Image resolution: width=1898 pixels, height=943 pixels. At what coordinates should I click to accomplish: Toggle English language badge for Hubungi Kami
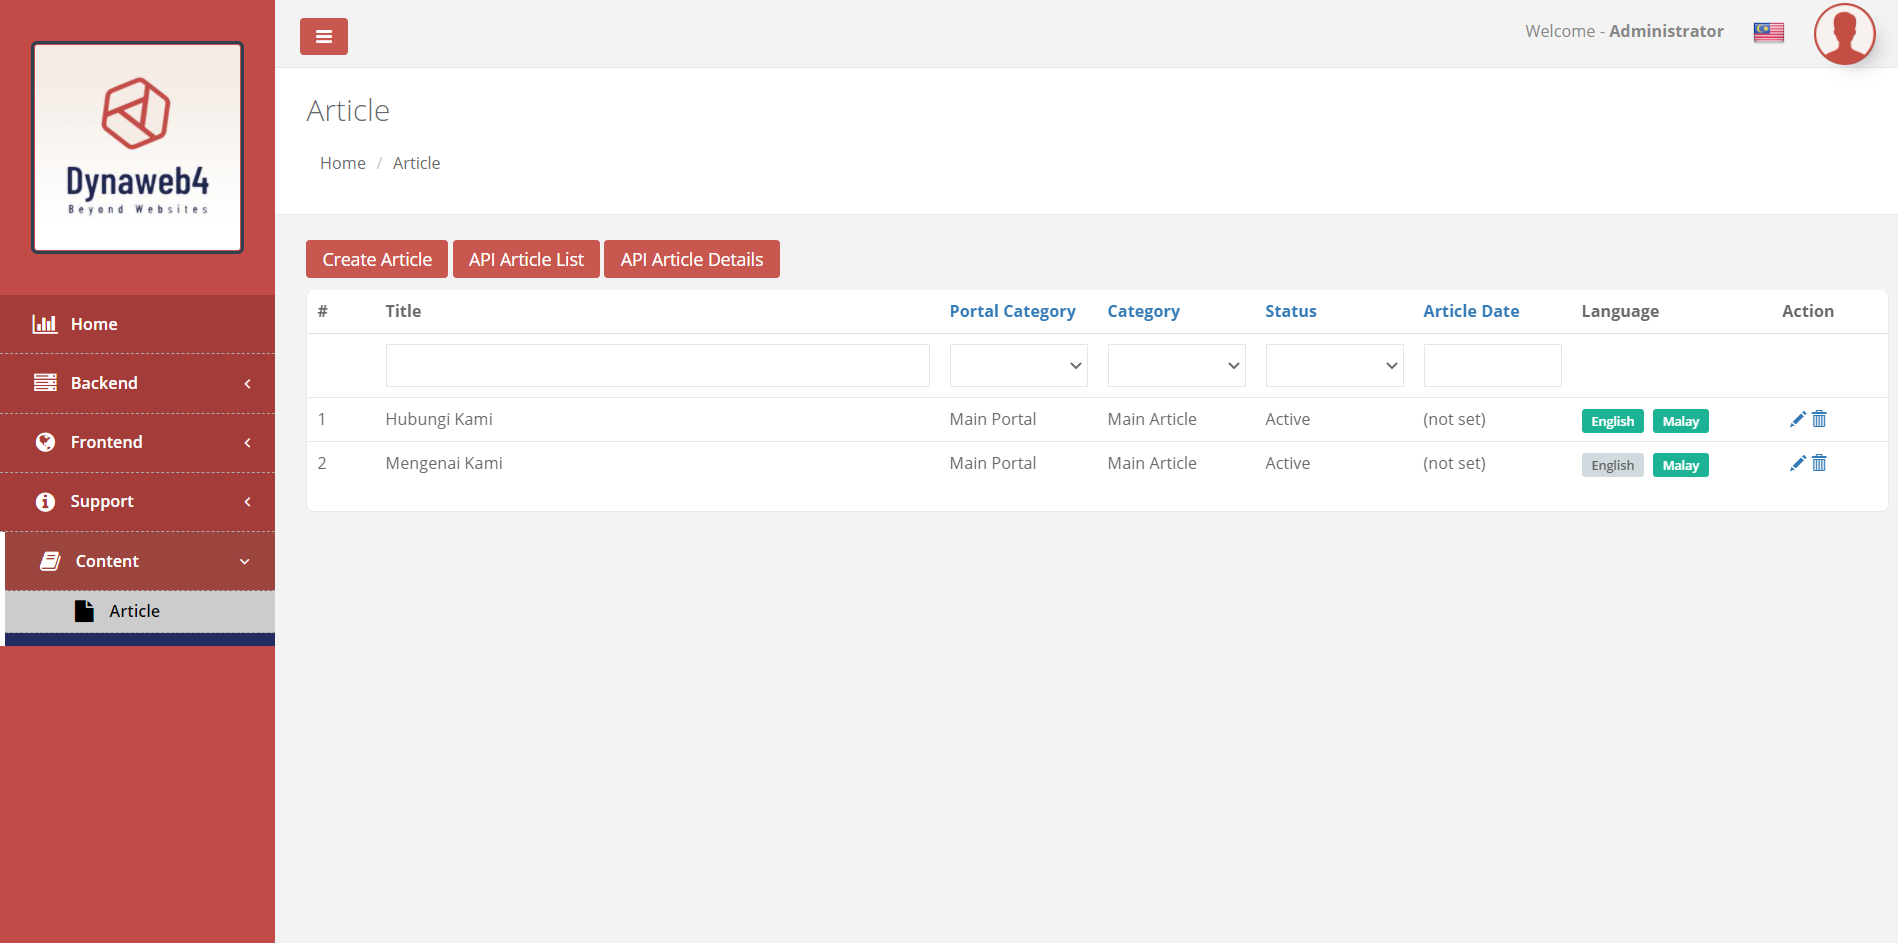coord(1612,421)
